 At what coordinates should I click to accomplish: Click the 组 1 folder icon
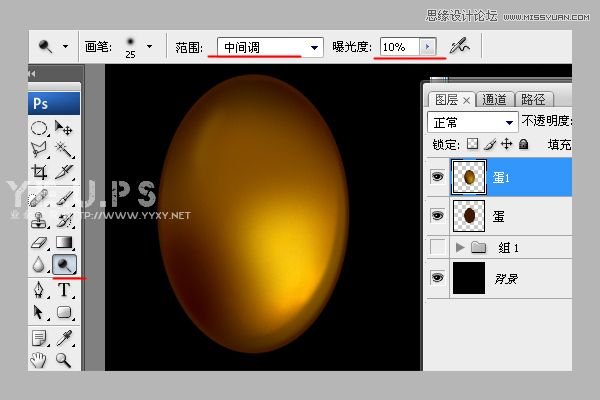[478, 247]
